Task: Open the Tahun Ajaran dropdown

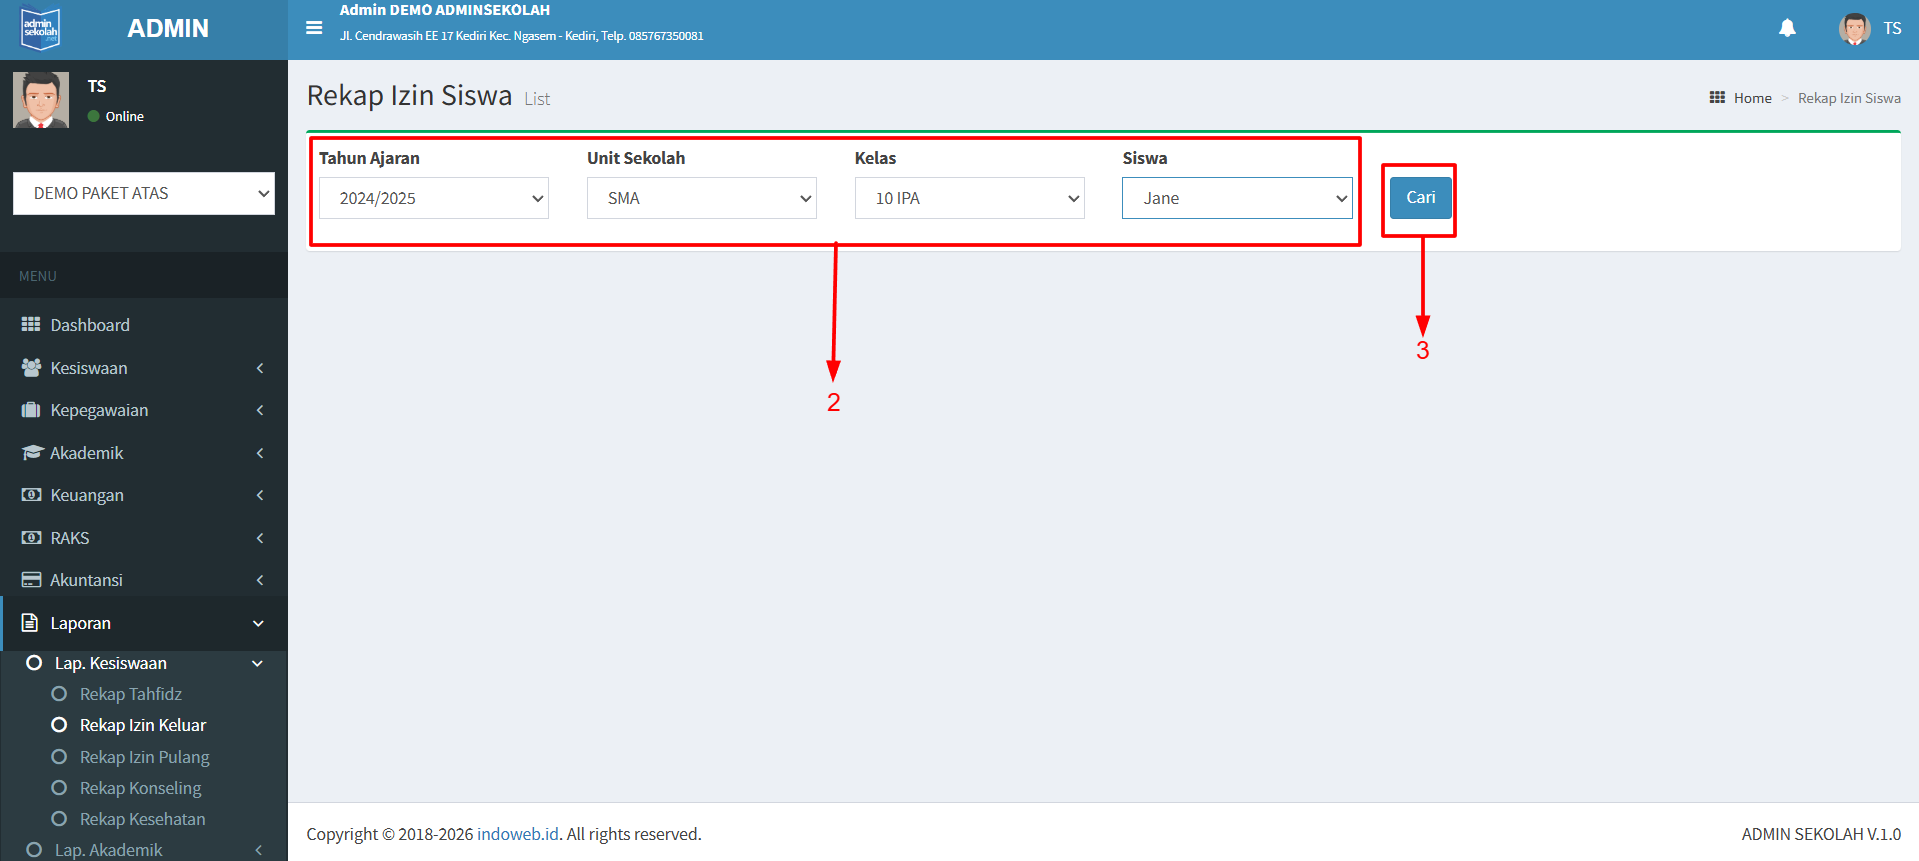Action: (x=433, y=198)
